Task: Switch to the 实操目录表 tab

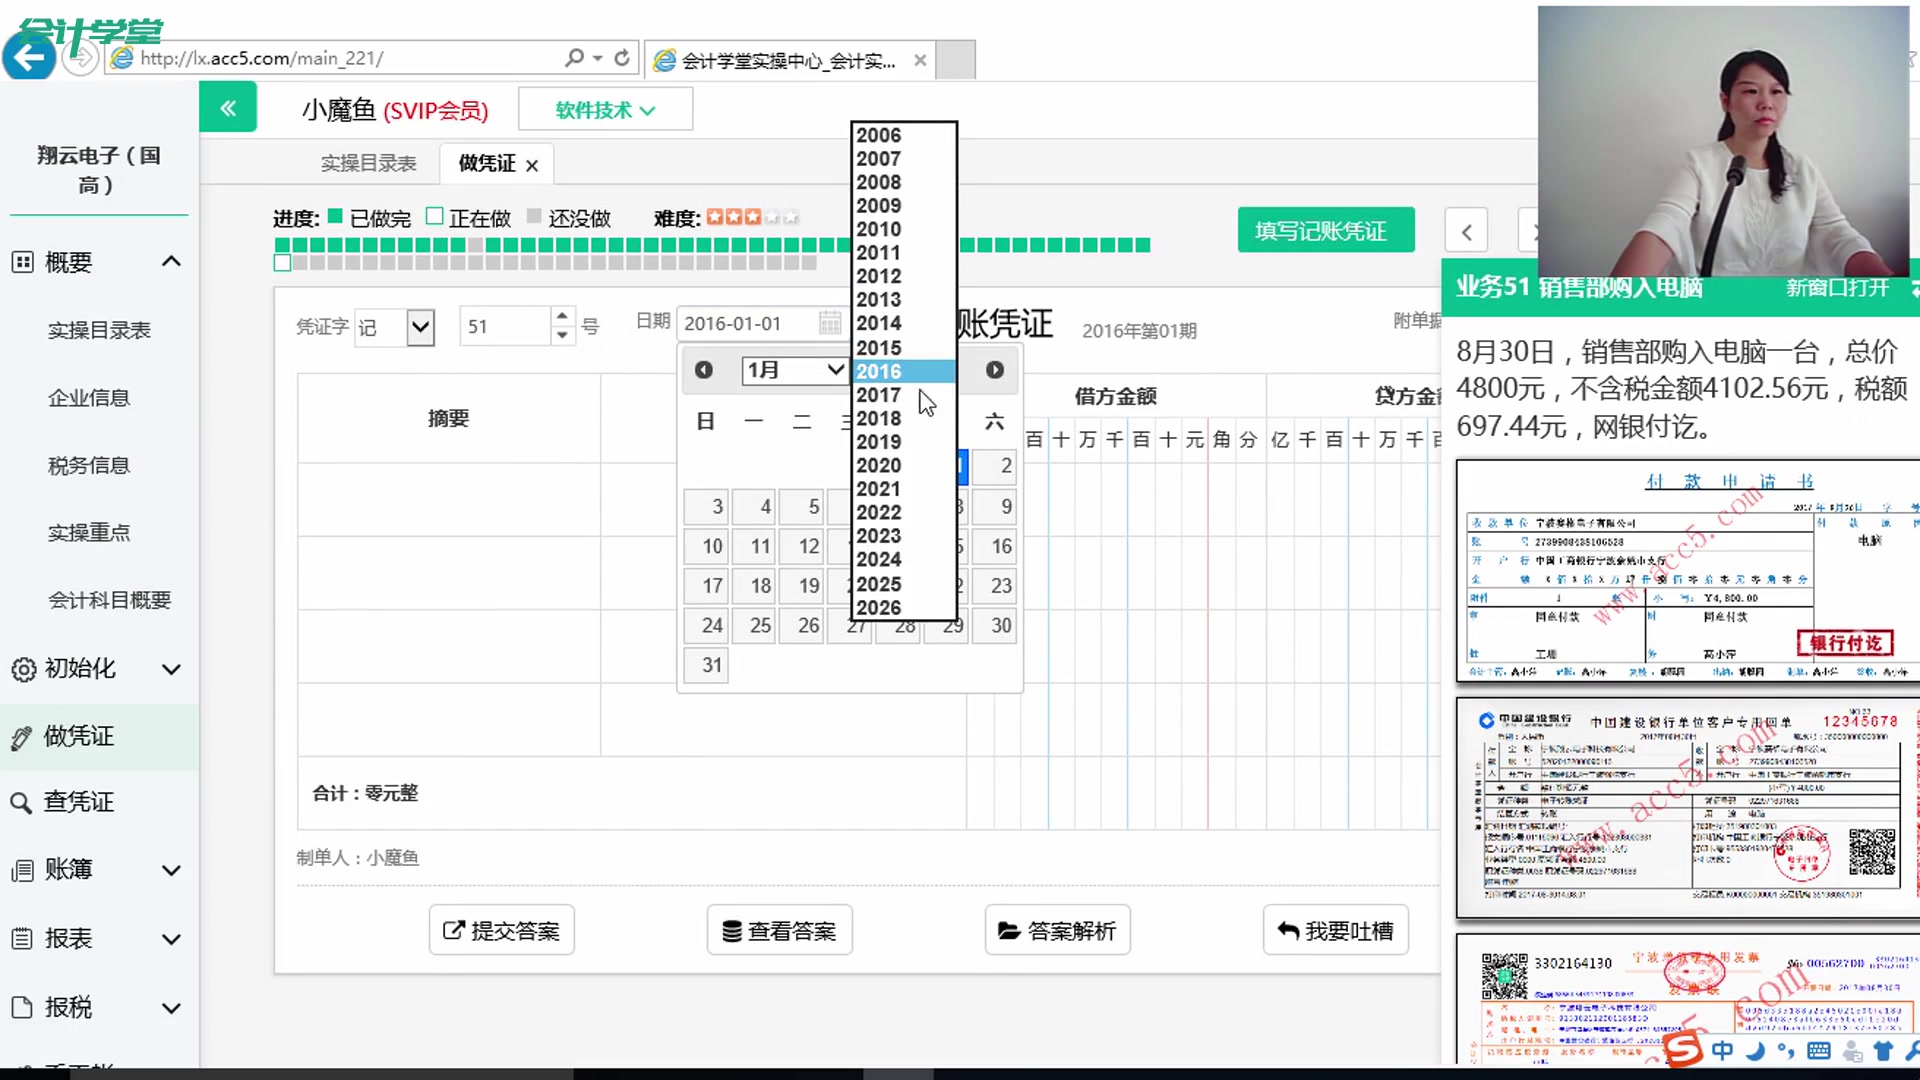Action: tap(369, 163)
